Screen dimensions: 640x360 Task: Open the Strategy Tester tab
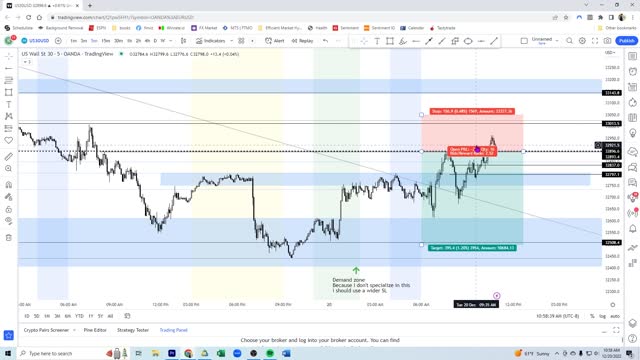[133, 330]
